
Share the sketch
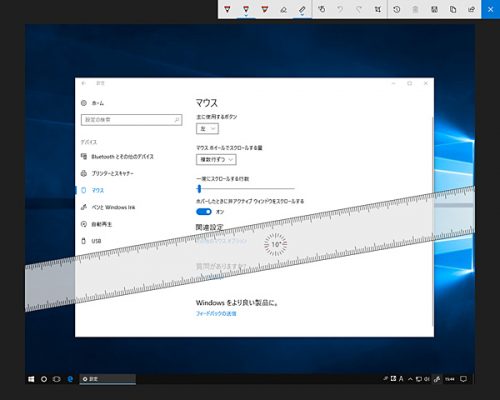471,9
